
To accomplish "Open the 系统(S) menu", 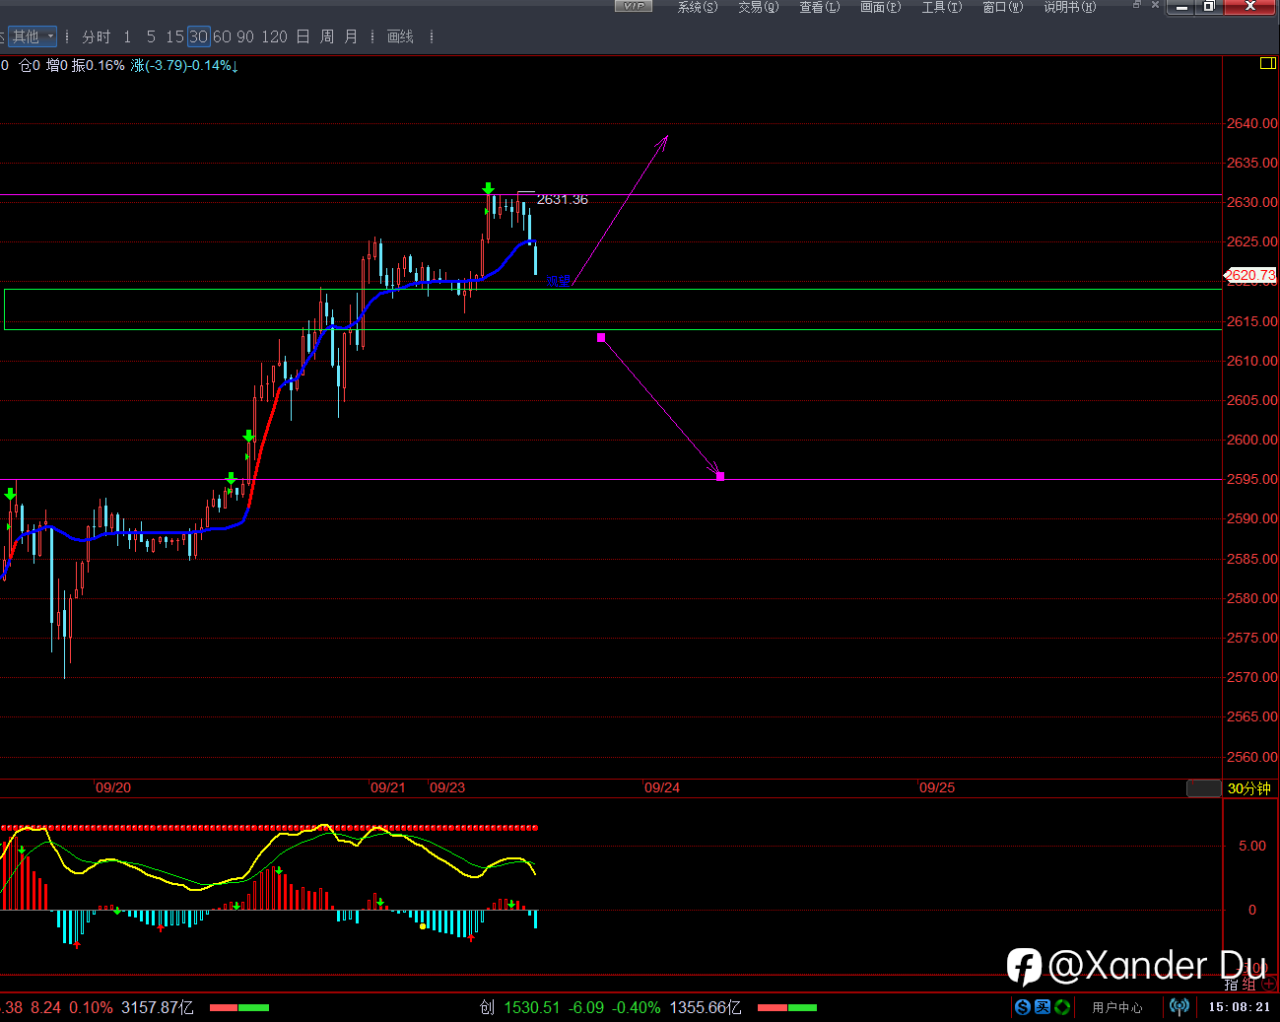I will coord(697,7).
